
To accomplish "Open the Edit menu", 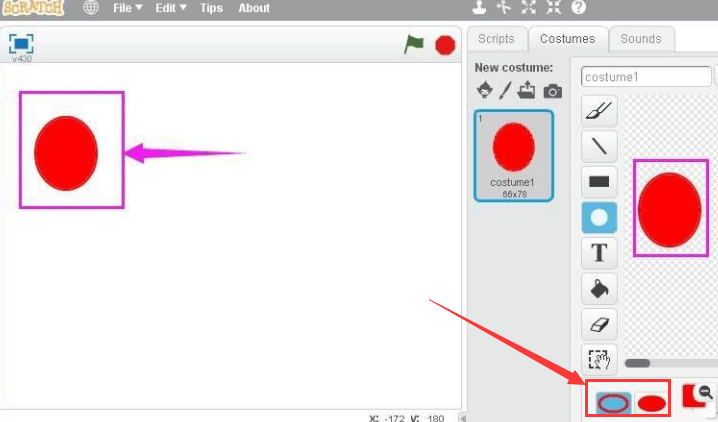I will pos(171,8).
